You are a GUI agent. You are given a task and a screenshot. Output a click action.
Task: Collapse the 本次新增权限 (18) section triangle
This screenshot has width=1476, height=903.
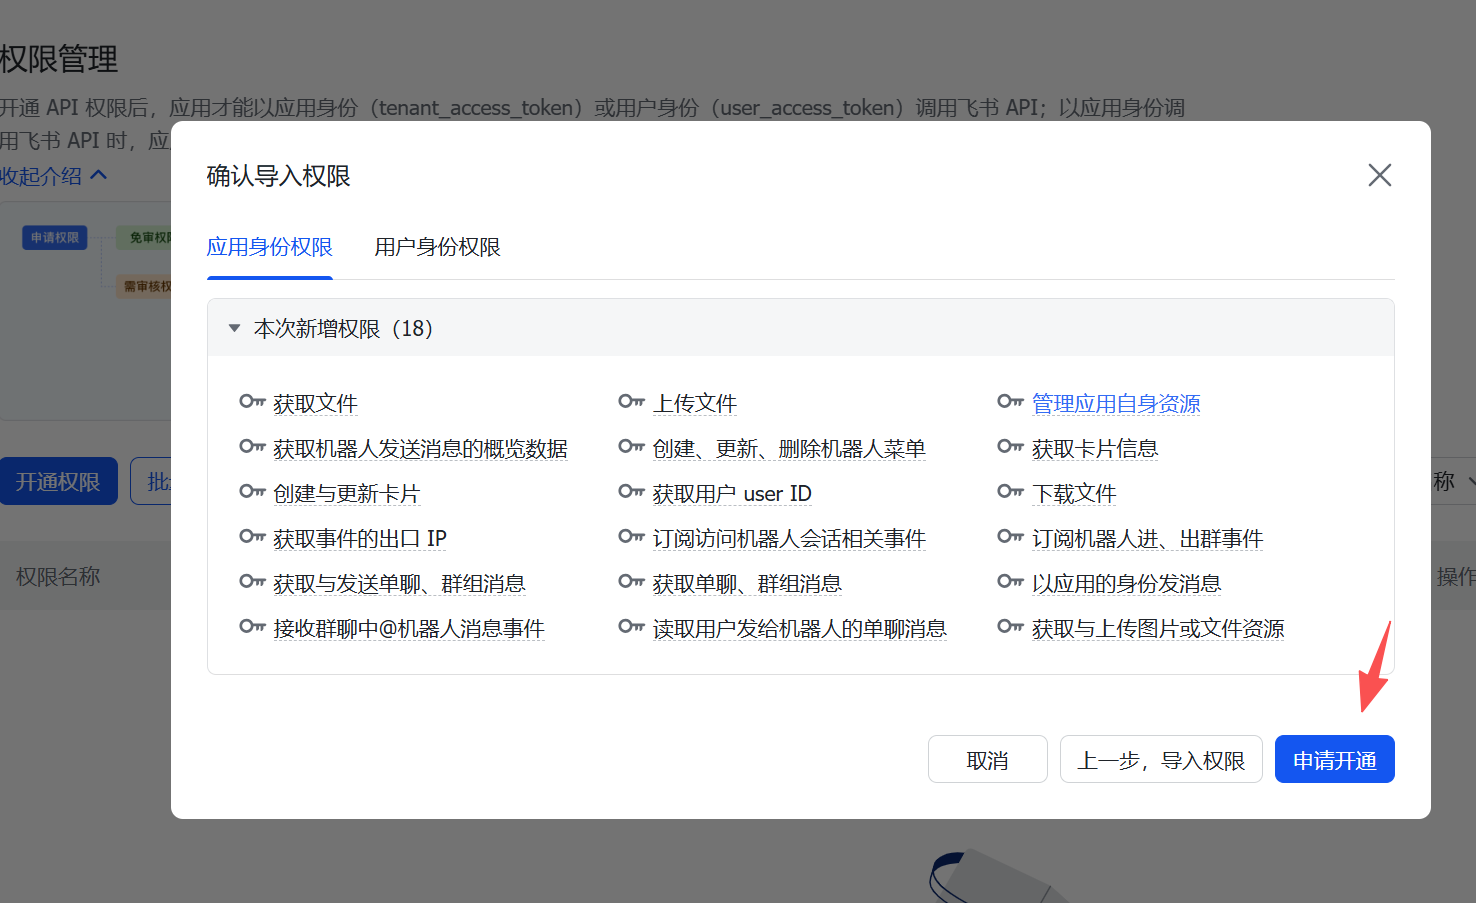click(x=234, y=328)
